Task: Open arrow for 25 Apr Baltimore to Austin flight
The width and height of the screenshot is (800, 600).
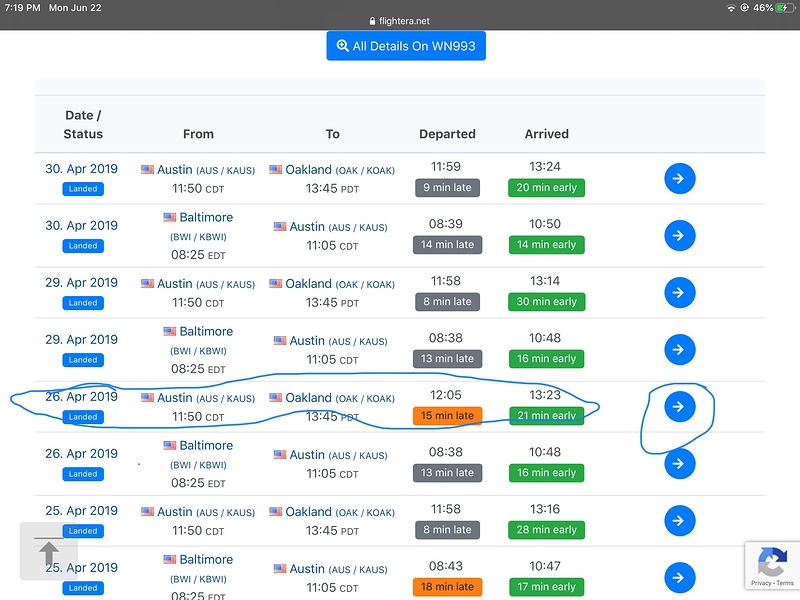Action: point(680,578)
